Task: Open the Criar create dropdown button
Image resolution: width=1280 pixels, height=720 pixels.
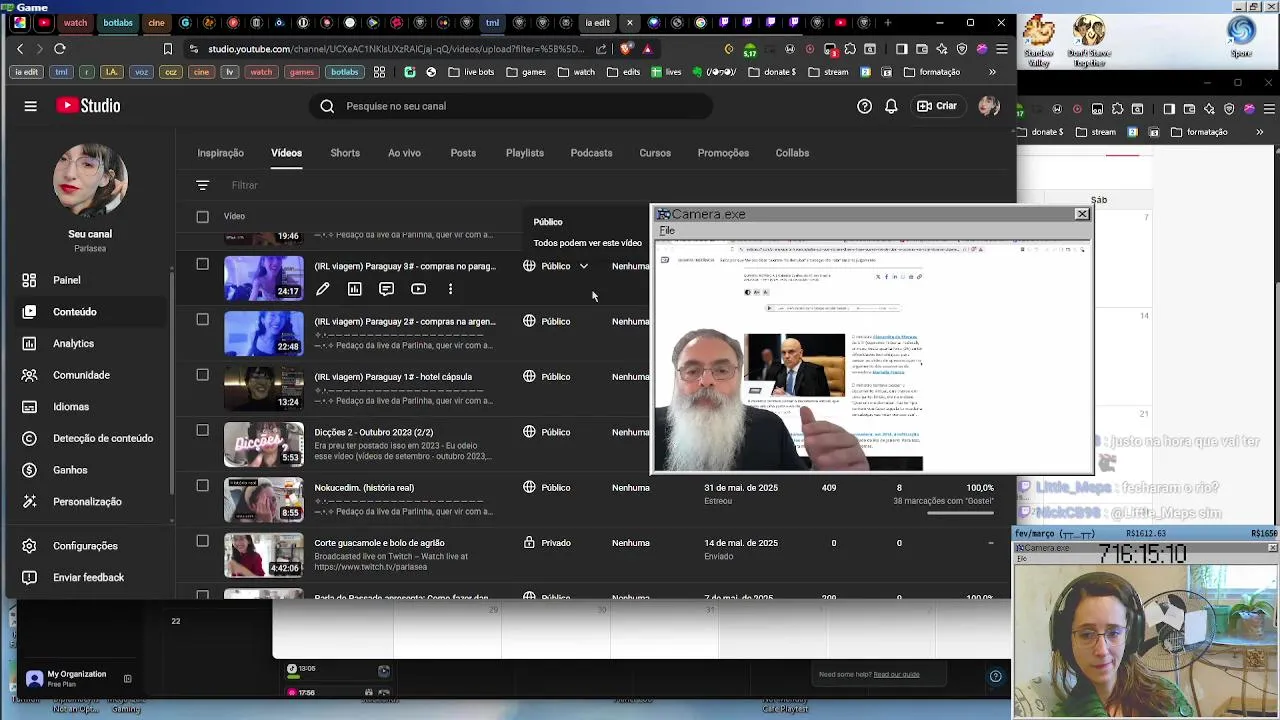Action: (x=937, y=106)
